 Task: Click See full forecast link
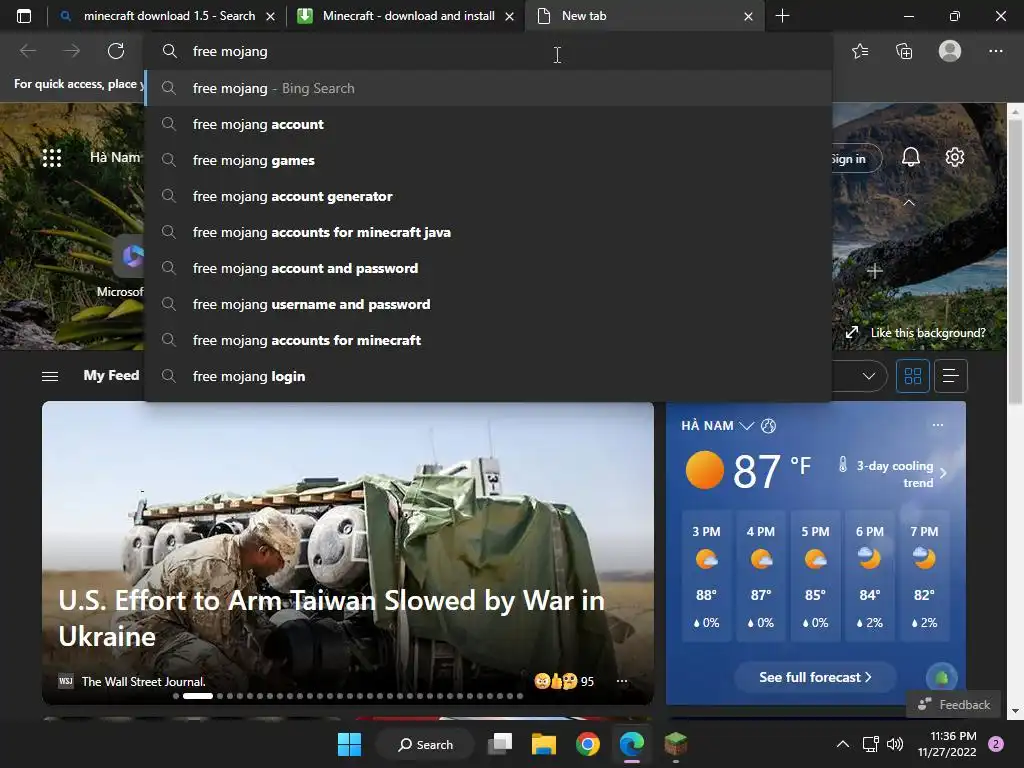pyautogui.click(x=815, y=677)
